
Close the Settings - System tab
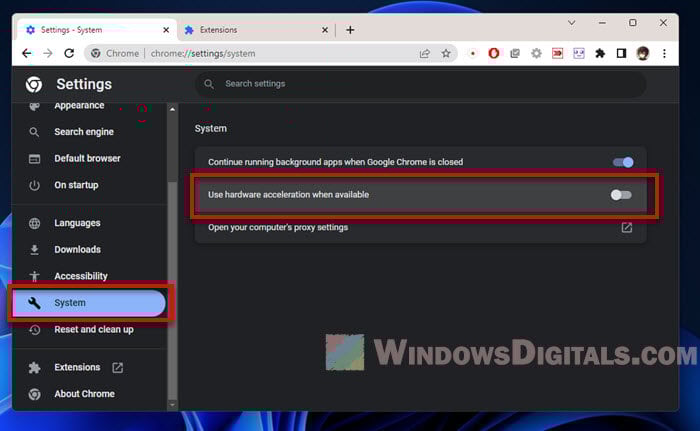coord(166,30)
